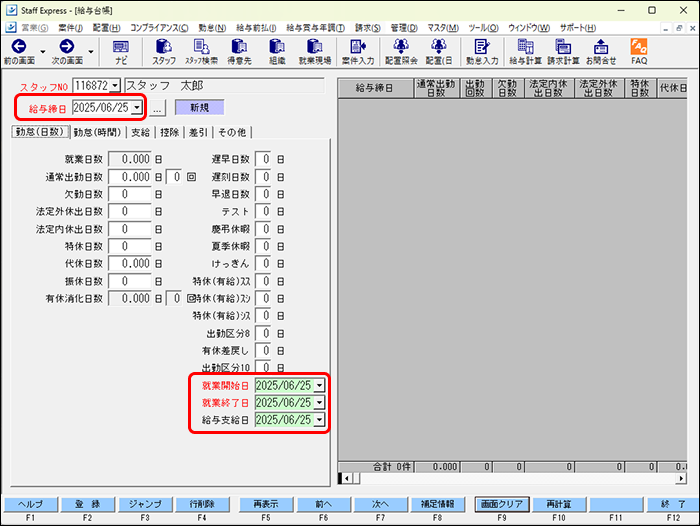This screenshot has height=526, width=700.
Task: Click the 再計算 F10 button
Action: pyautogui.click(x=559, y=504)
